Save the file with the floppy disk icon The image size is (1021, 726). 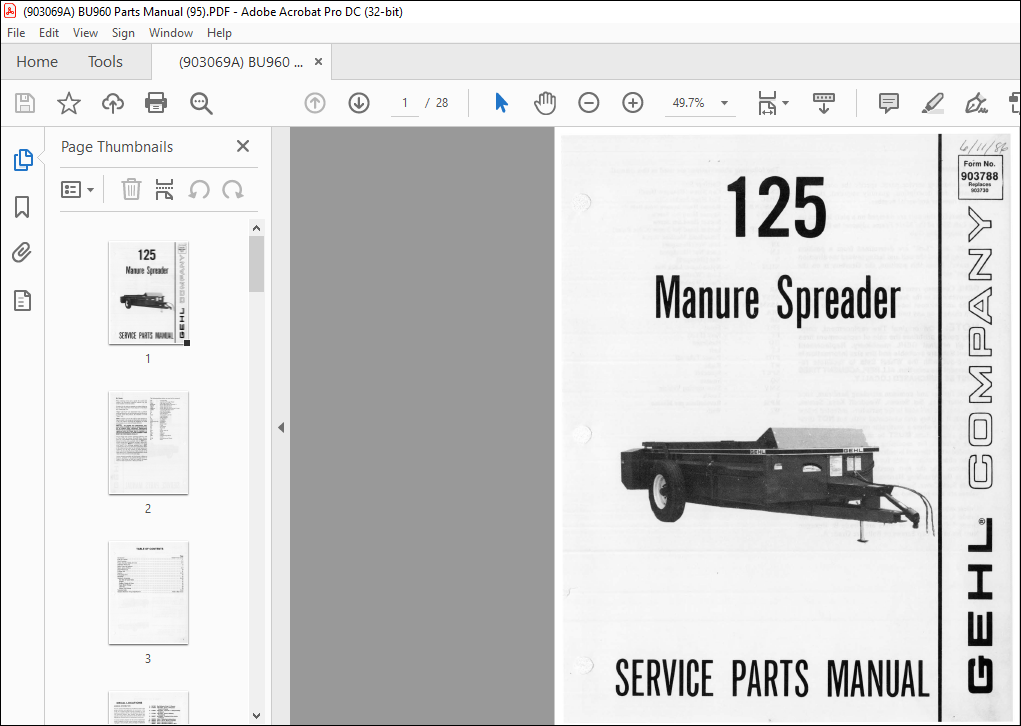click(25, 103)
